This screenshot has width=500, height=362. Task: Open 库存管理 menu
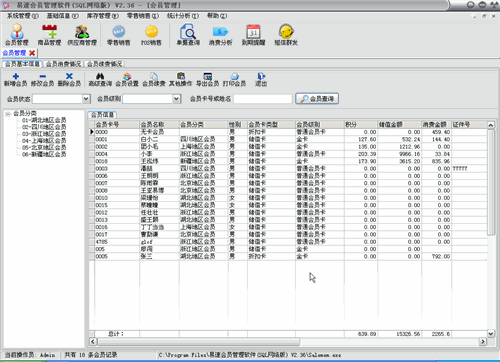tap(103, 16)
